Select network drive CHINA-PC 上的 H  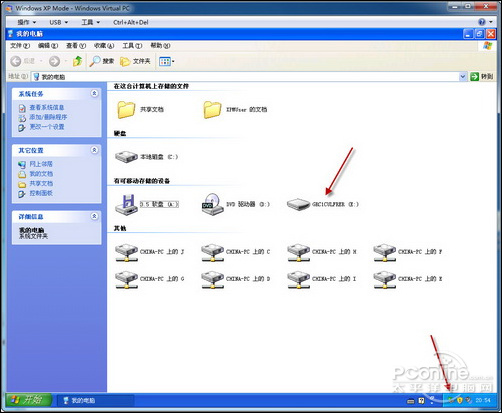coord(299,252)
